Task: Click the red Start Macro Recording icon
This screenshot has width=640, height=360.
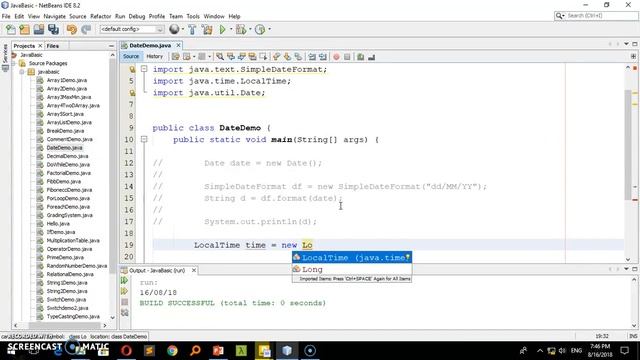Action: tap(336, 57)
